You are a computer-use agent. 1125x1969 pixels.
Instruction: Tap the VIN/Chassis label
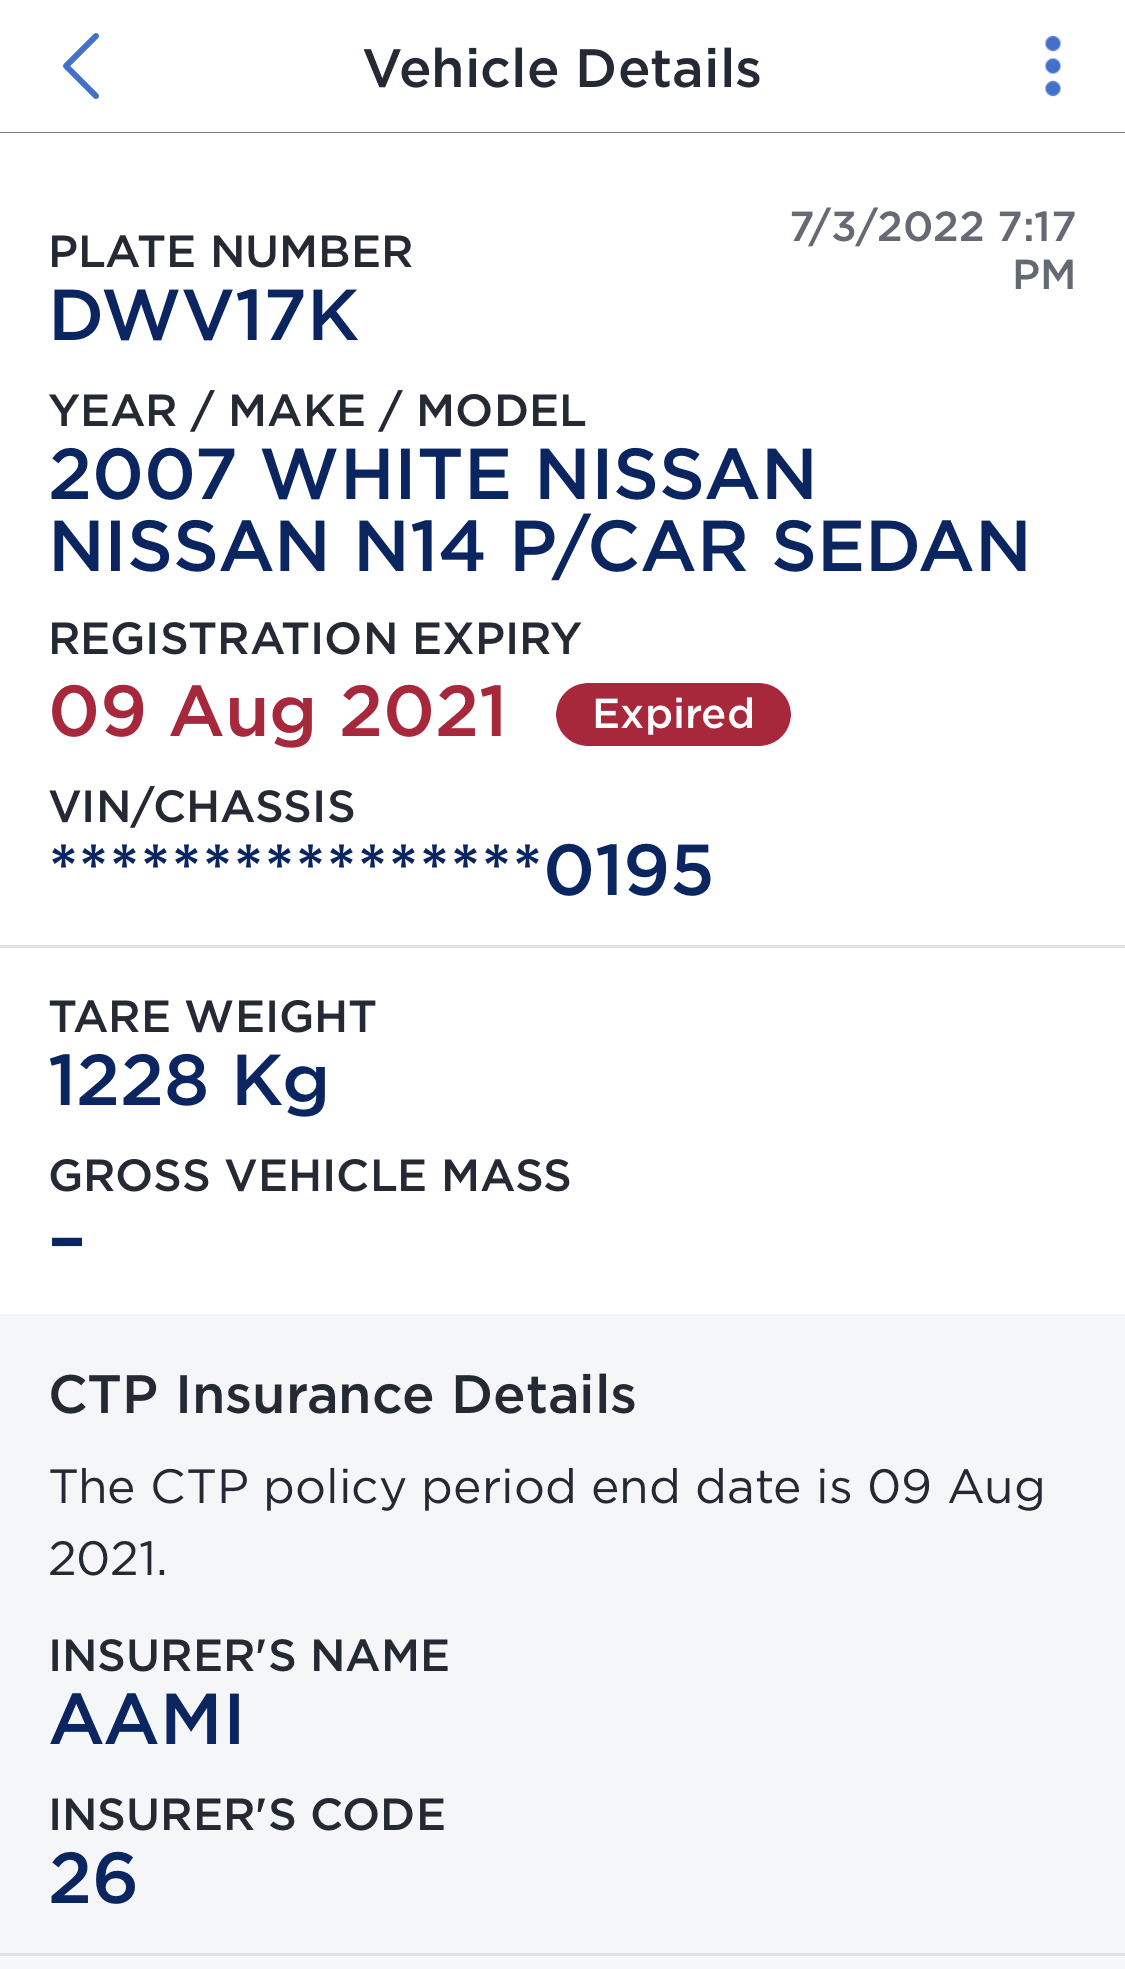click(202, 806)
